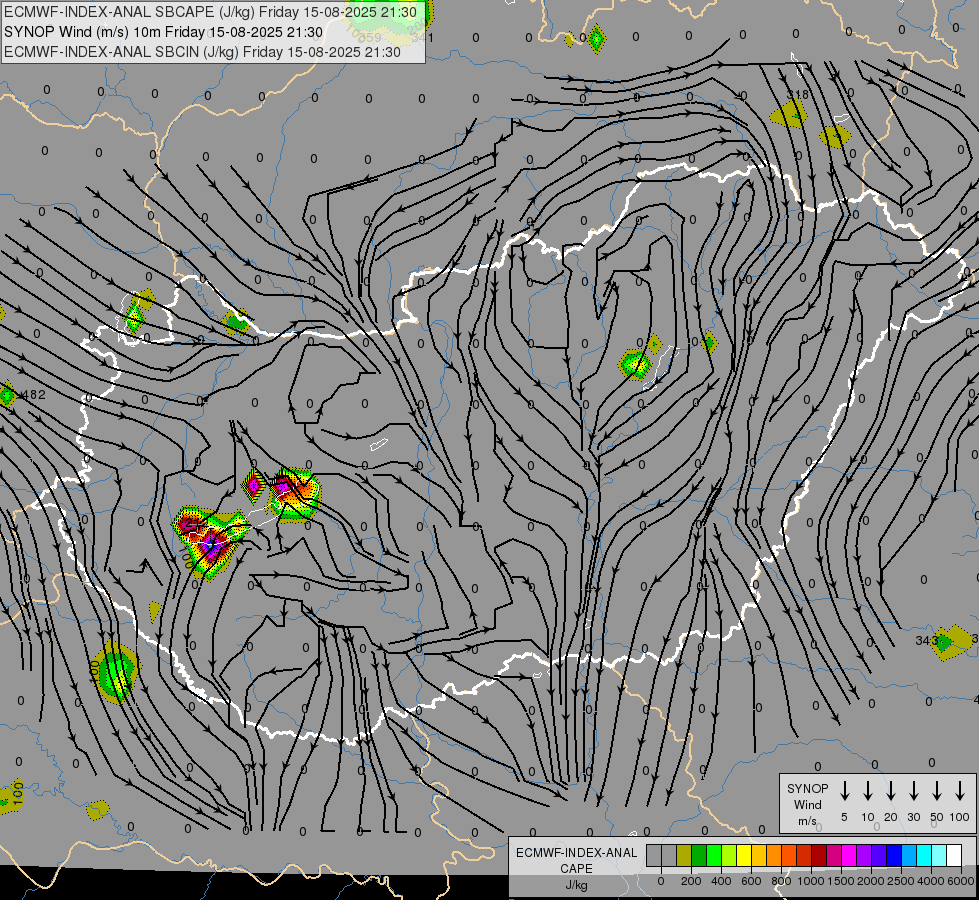Pick the pale cyan CAPE legend swatch
Screen dimensions: 979x900
pyautogui.click(x=940, y=855)
